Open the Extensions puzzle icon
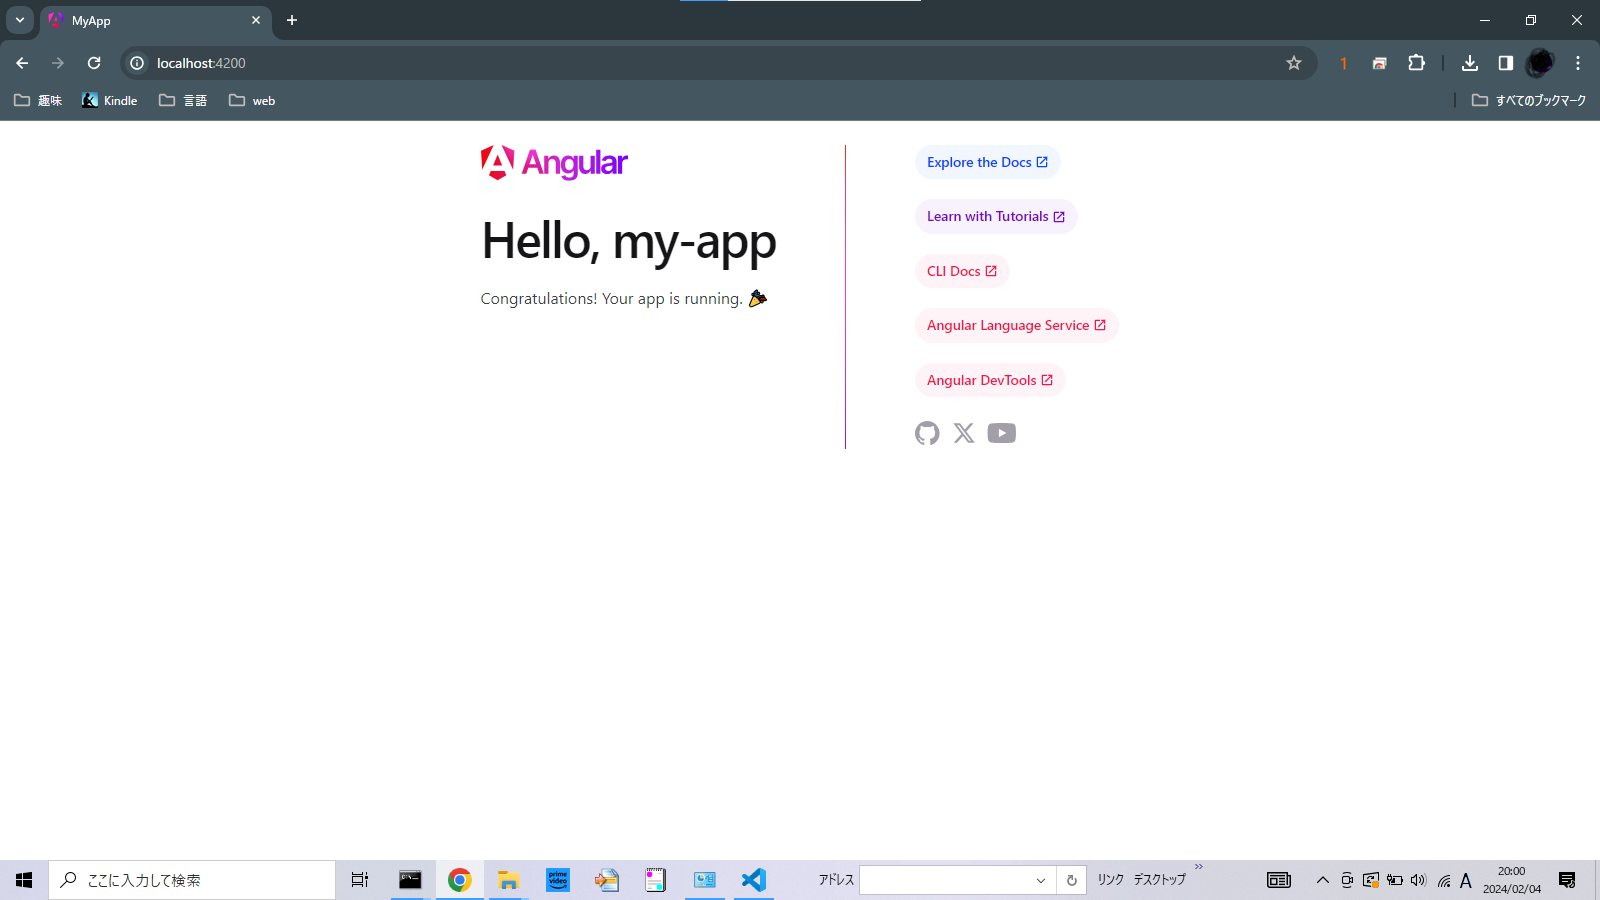 [x=1416, y=63]
